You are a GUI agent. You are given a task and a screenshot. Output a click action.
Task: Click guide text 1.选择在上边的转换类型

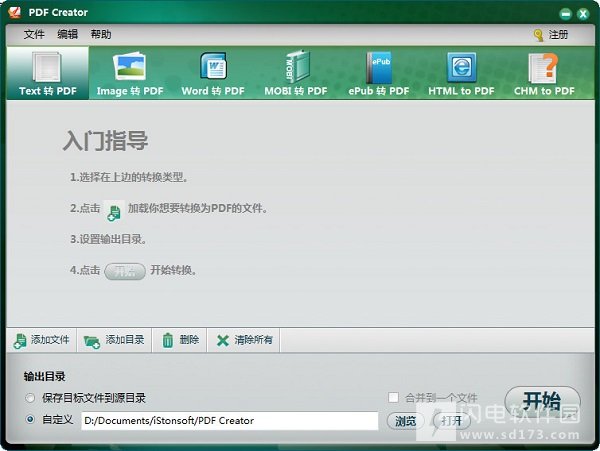coord(129,177)
